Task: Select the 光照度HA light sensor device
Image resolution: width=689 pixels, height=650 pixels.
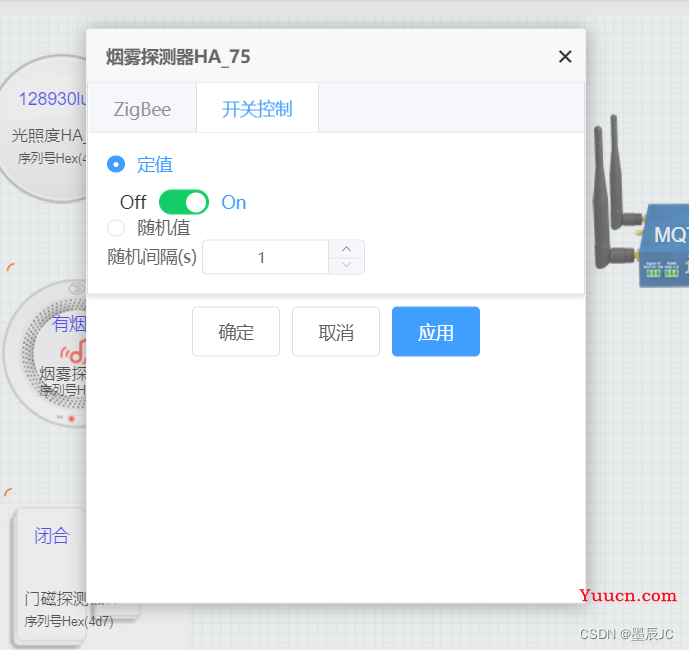Action: [x=44, y=128]
